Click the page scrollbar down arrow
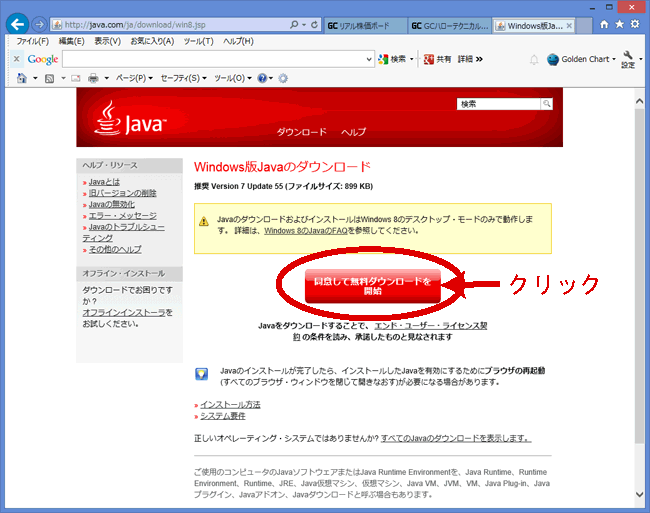 [639, 494]
